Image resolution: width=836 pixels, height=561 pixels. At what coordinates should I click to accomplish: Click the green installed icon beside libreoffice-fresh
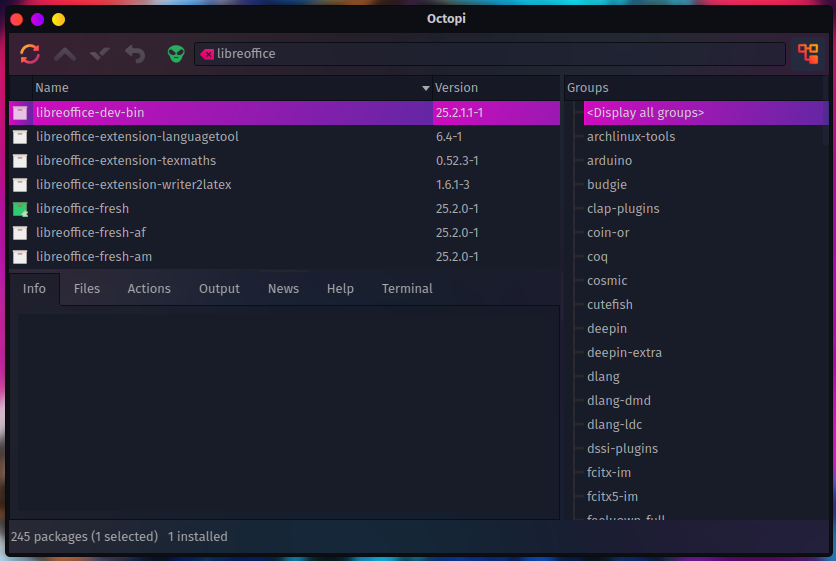20,209
